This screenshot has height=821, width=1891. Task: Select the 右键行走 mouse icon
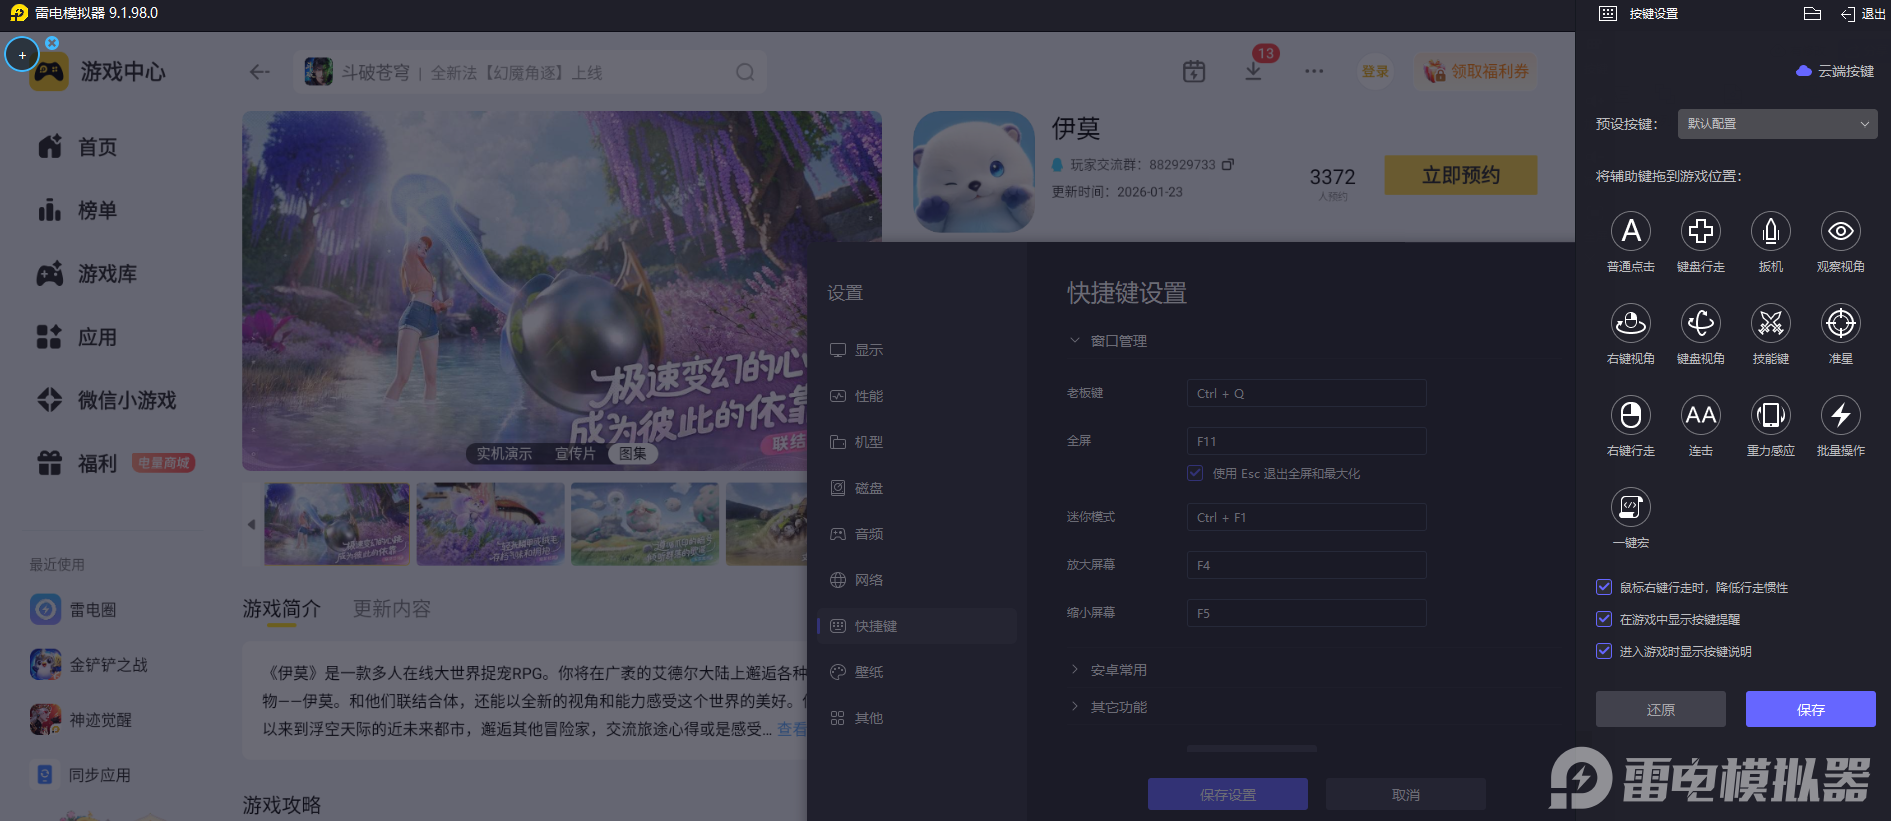(x=1631, y=415)
